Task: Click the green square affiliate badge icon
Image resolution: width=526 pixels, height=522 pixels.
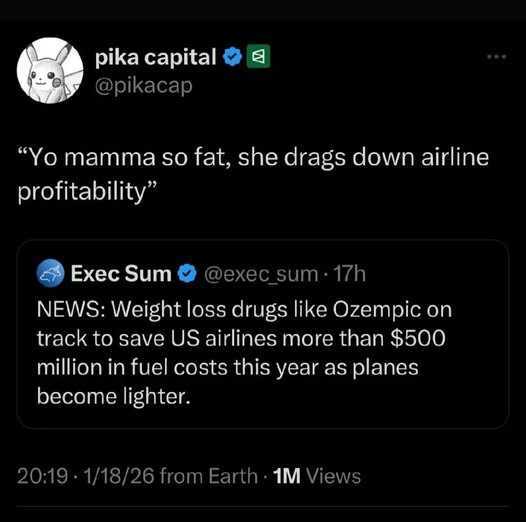Action: [258, 56]
